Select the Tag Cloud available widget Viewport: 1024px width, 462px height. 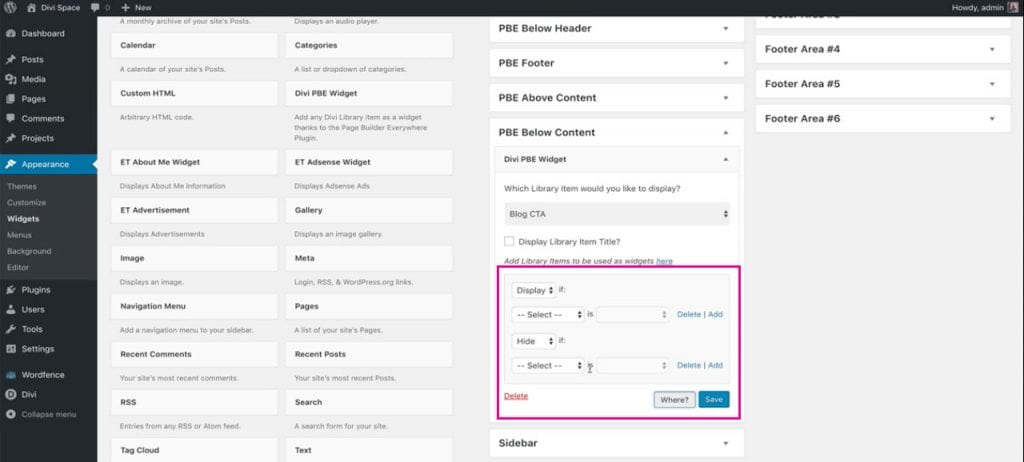tap(195, 450)
